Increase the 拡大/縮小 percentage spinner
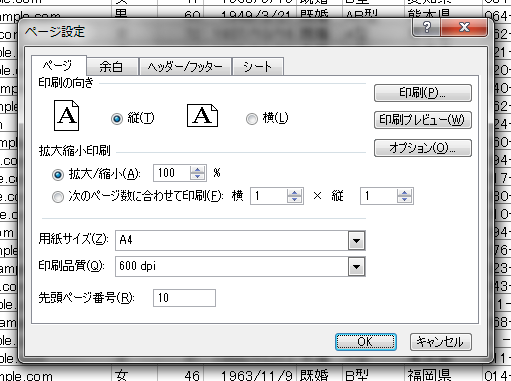Viewport: 511px width, 381px height. click(x=197, y=169)
